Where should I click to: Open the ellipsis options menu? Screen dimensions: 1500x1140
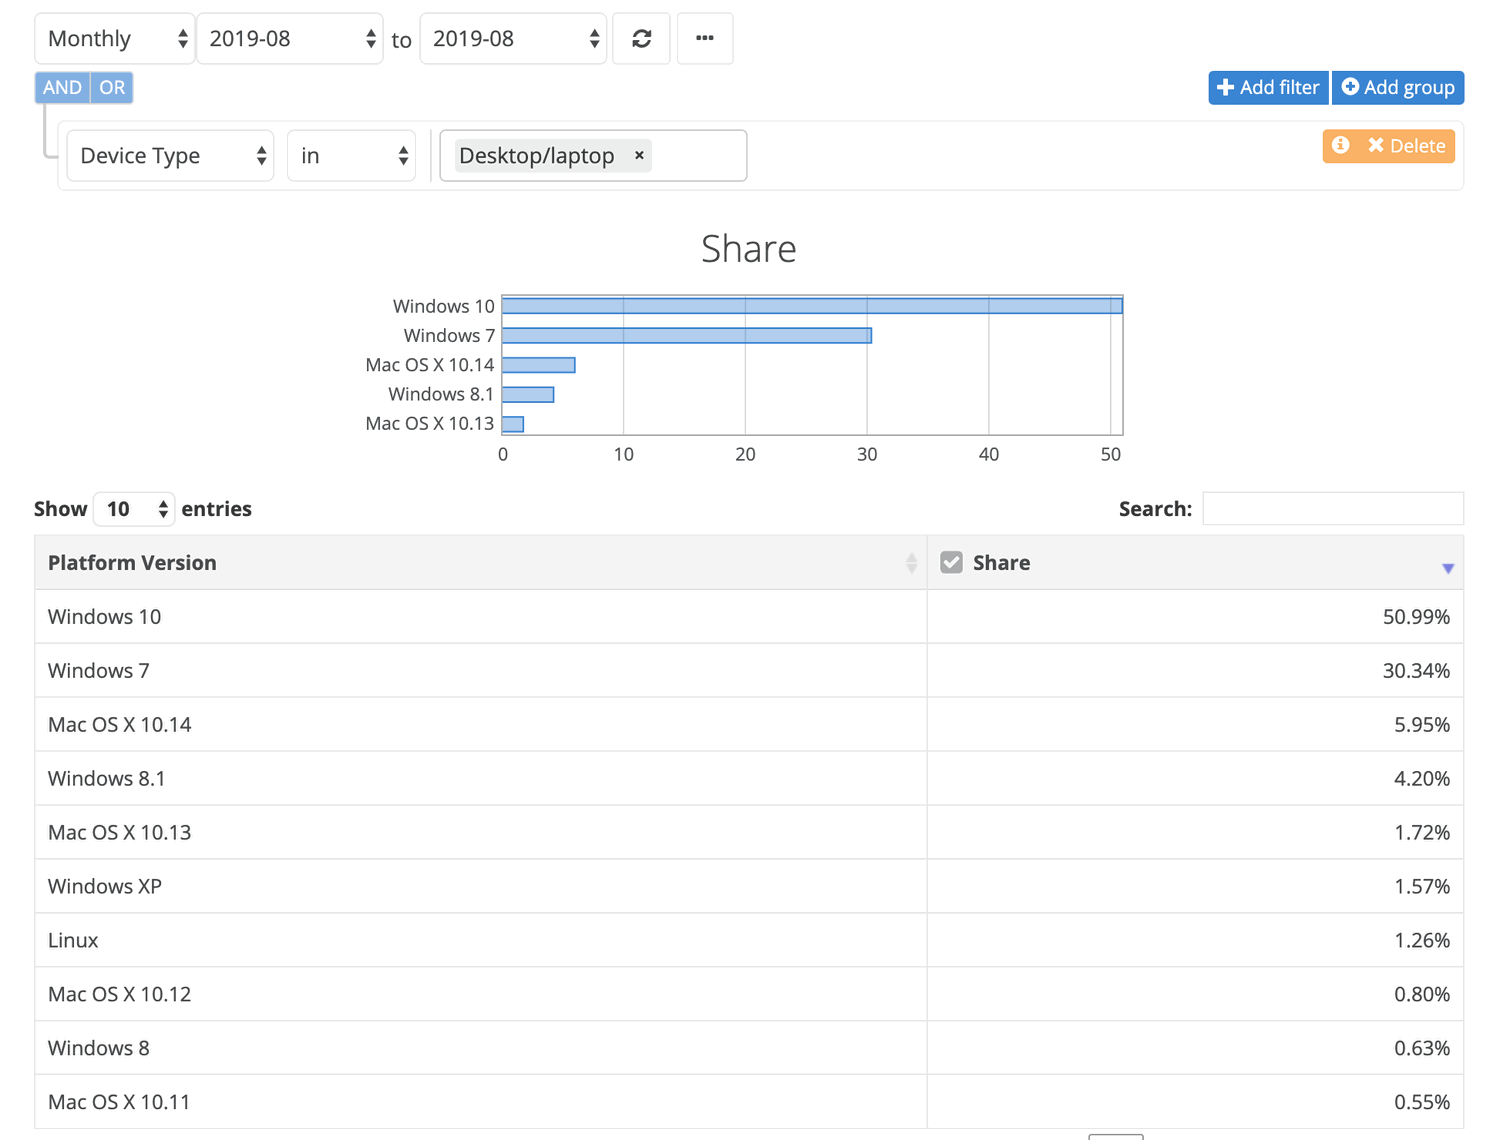705,38
